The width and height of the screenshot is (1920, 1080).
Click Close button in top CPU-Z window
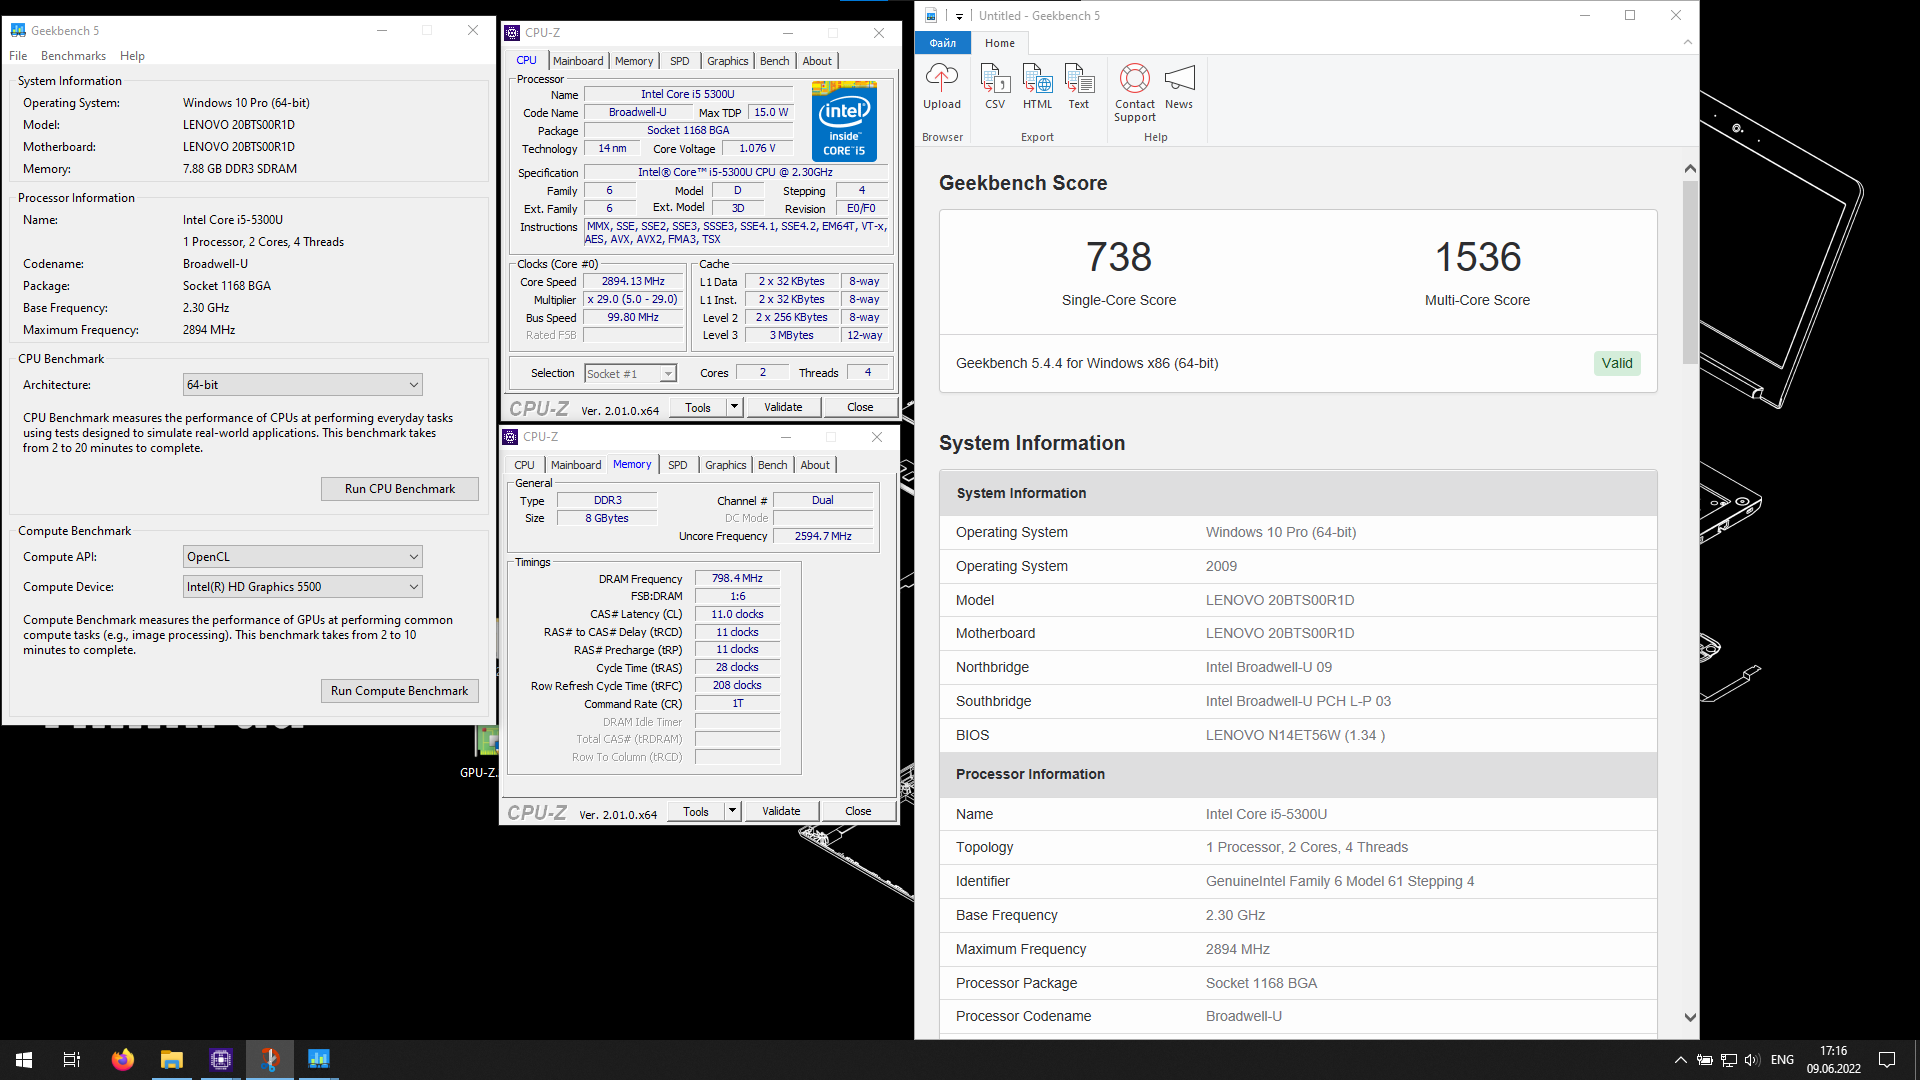860,407
